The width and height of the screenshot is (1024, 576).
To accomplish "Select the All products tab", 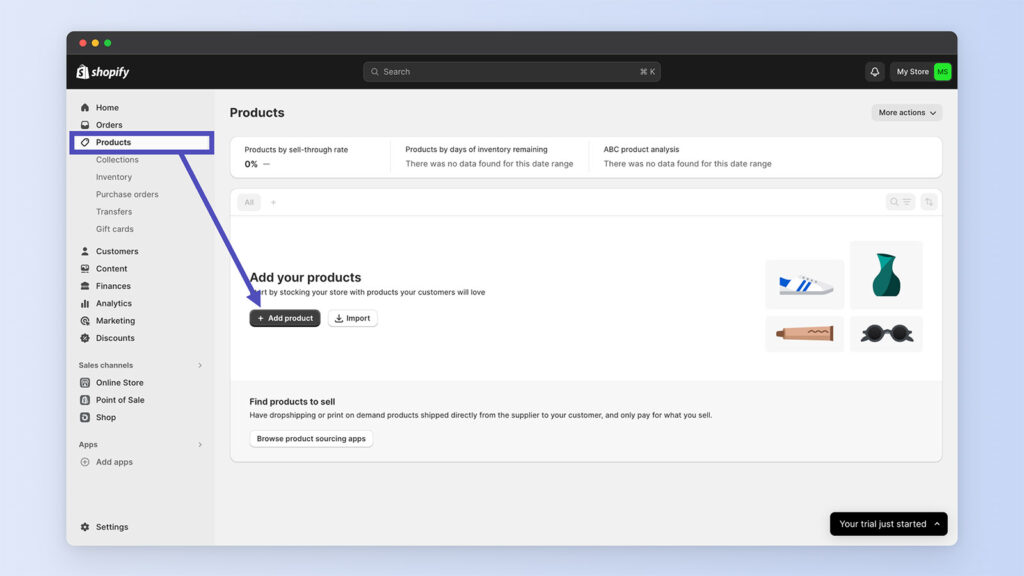I will point(249,202).
